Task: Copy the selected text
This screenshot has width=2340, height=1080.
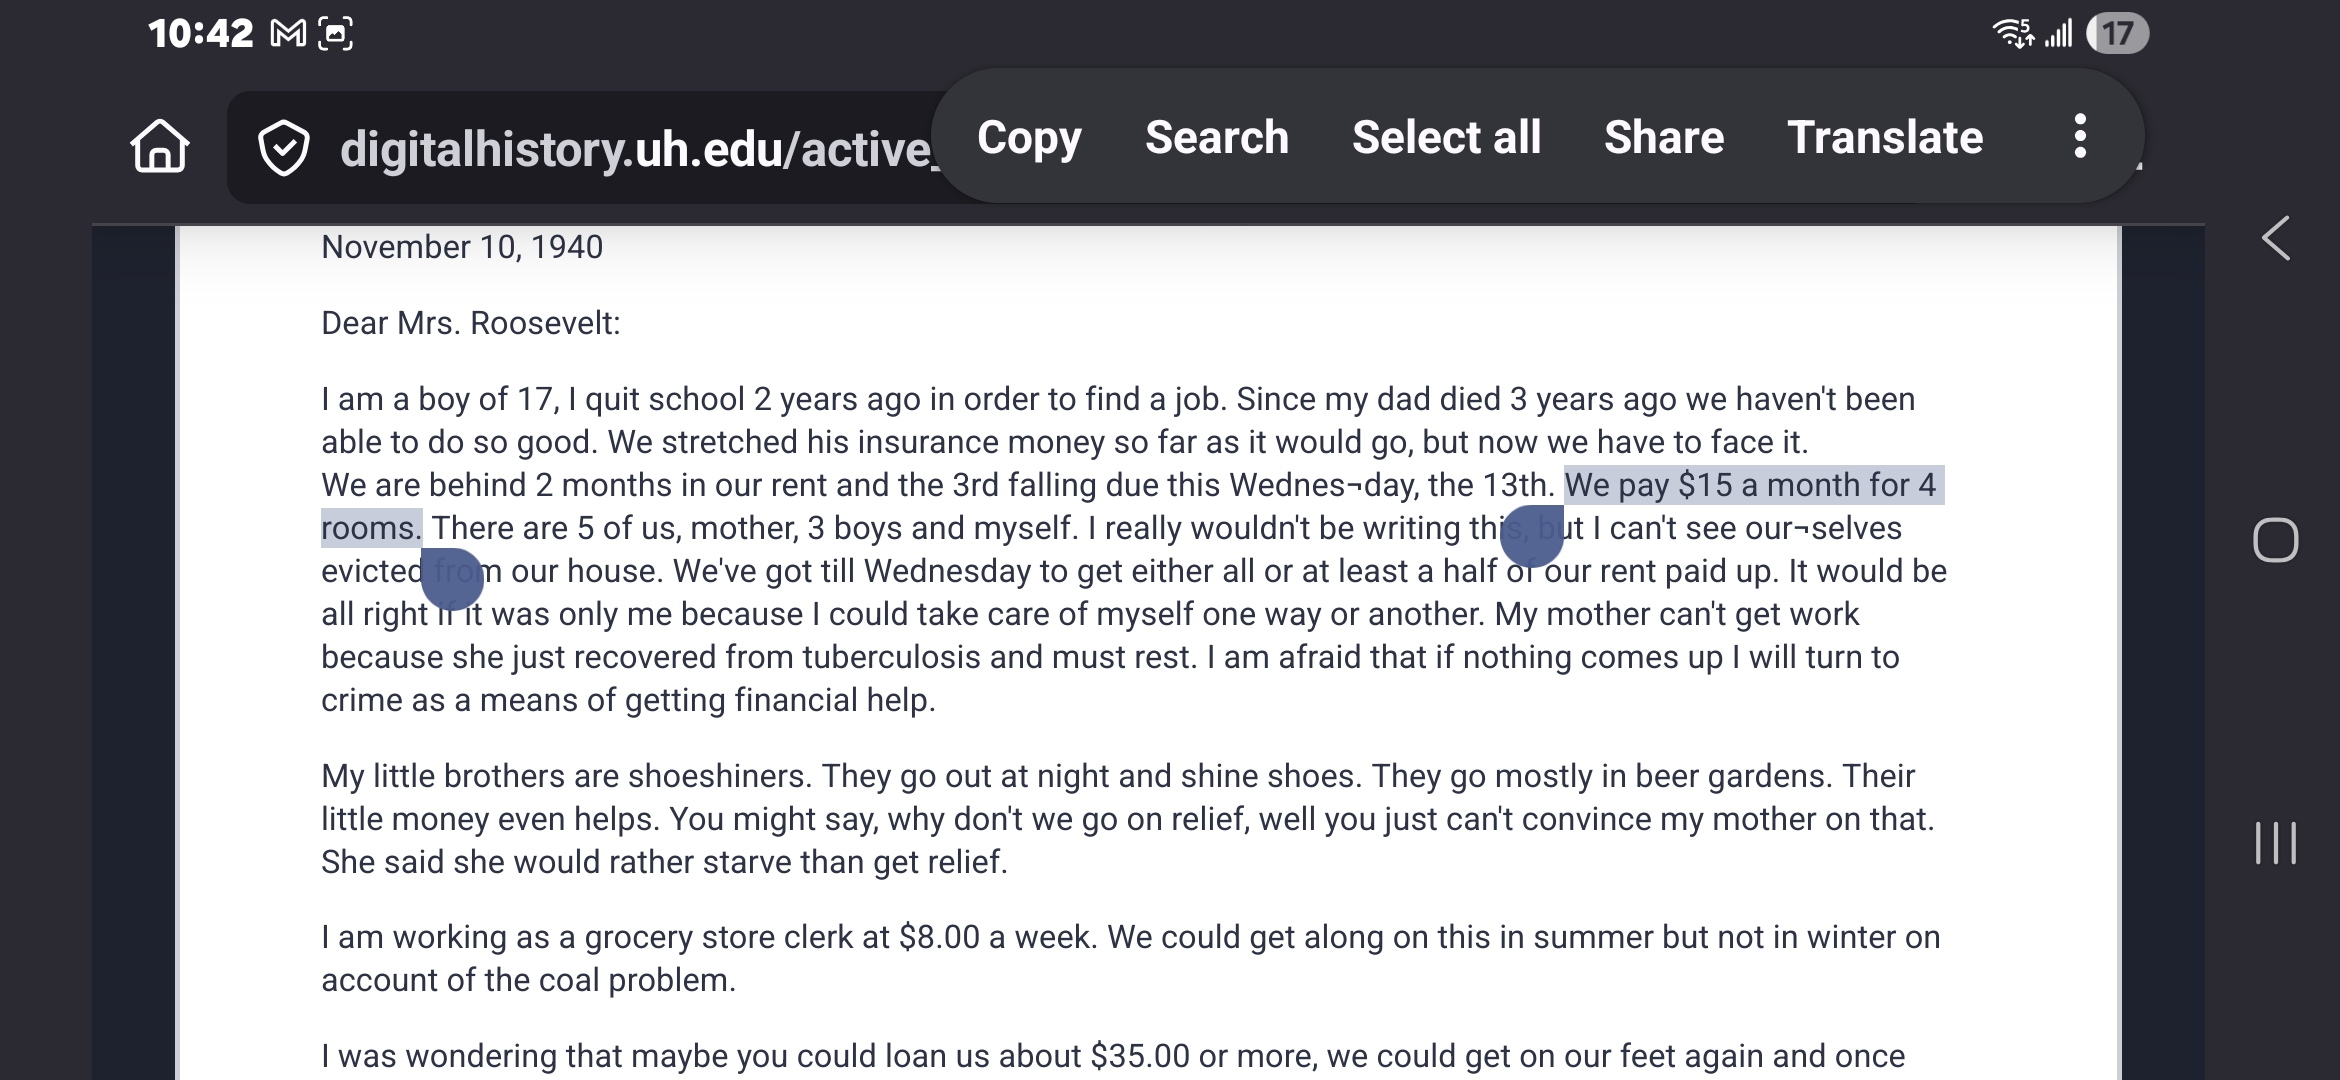Action: click(1029, 137)
